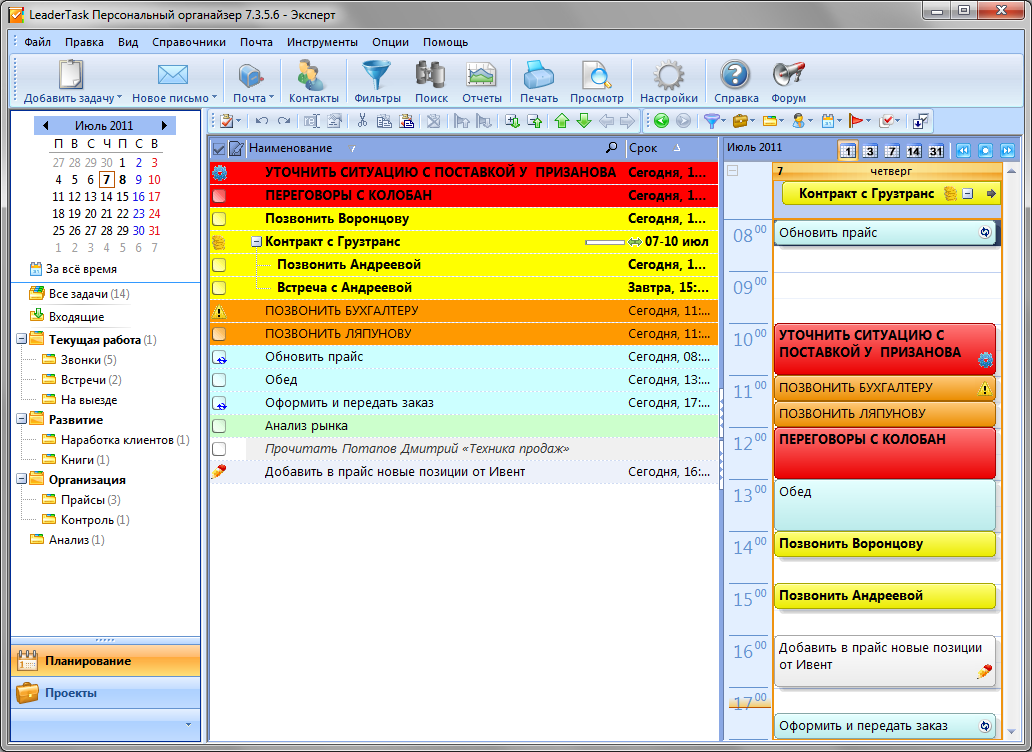Click the redo arrow in task toolbar
The width and height of the screenshot is (1032, 752).
click(284, 121)
